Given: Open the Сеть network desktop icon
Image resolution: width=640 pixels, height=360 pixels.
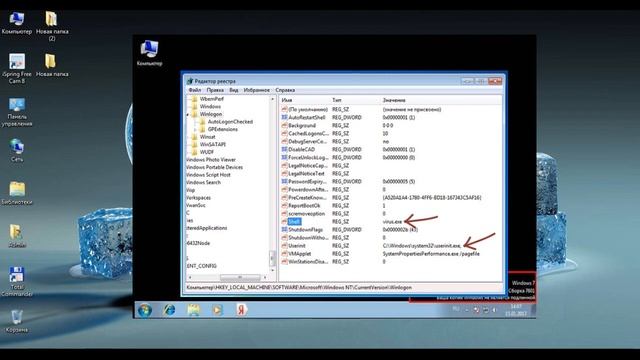Looking at the screenshot, I should [x=17, y=150].
